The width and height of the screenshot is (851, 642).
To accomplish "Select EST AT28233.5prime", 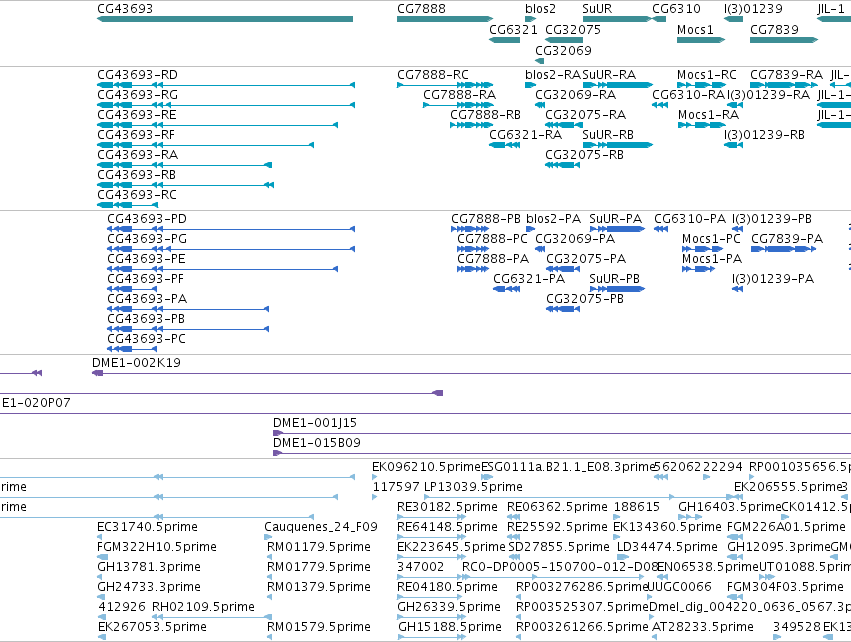I will pos(703,627).
